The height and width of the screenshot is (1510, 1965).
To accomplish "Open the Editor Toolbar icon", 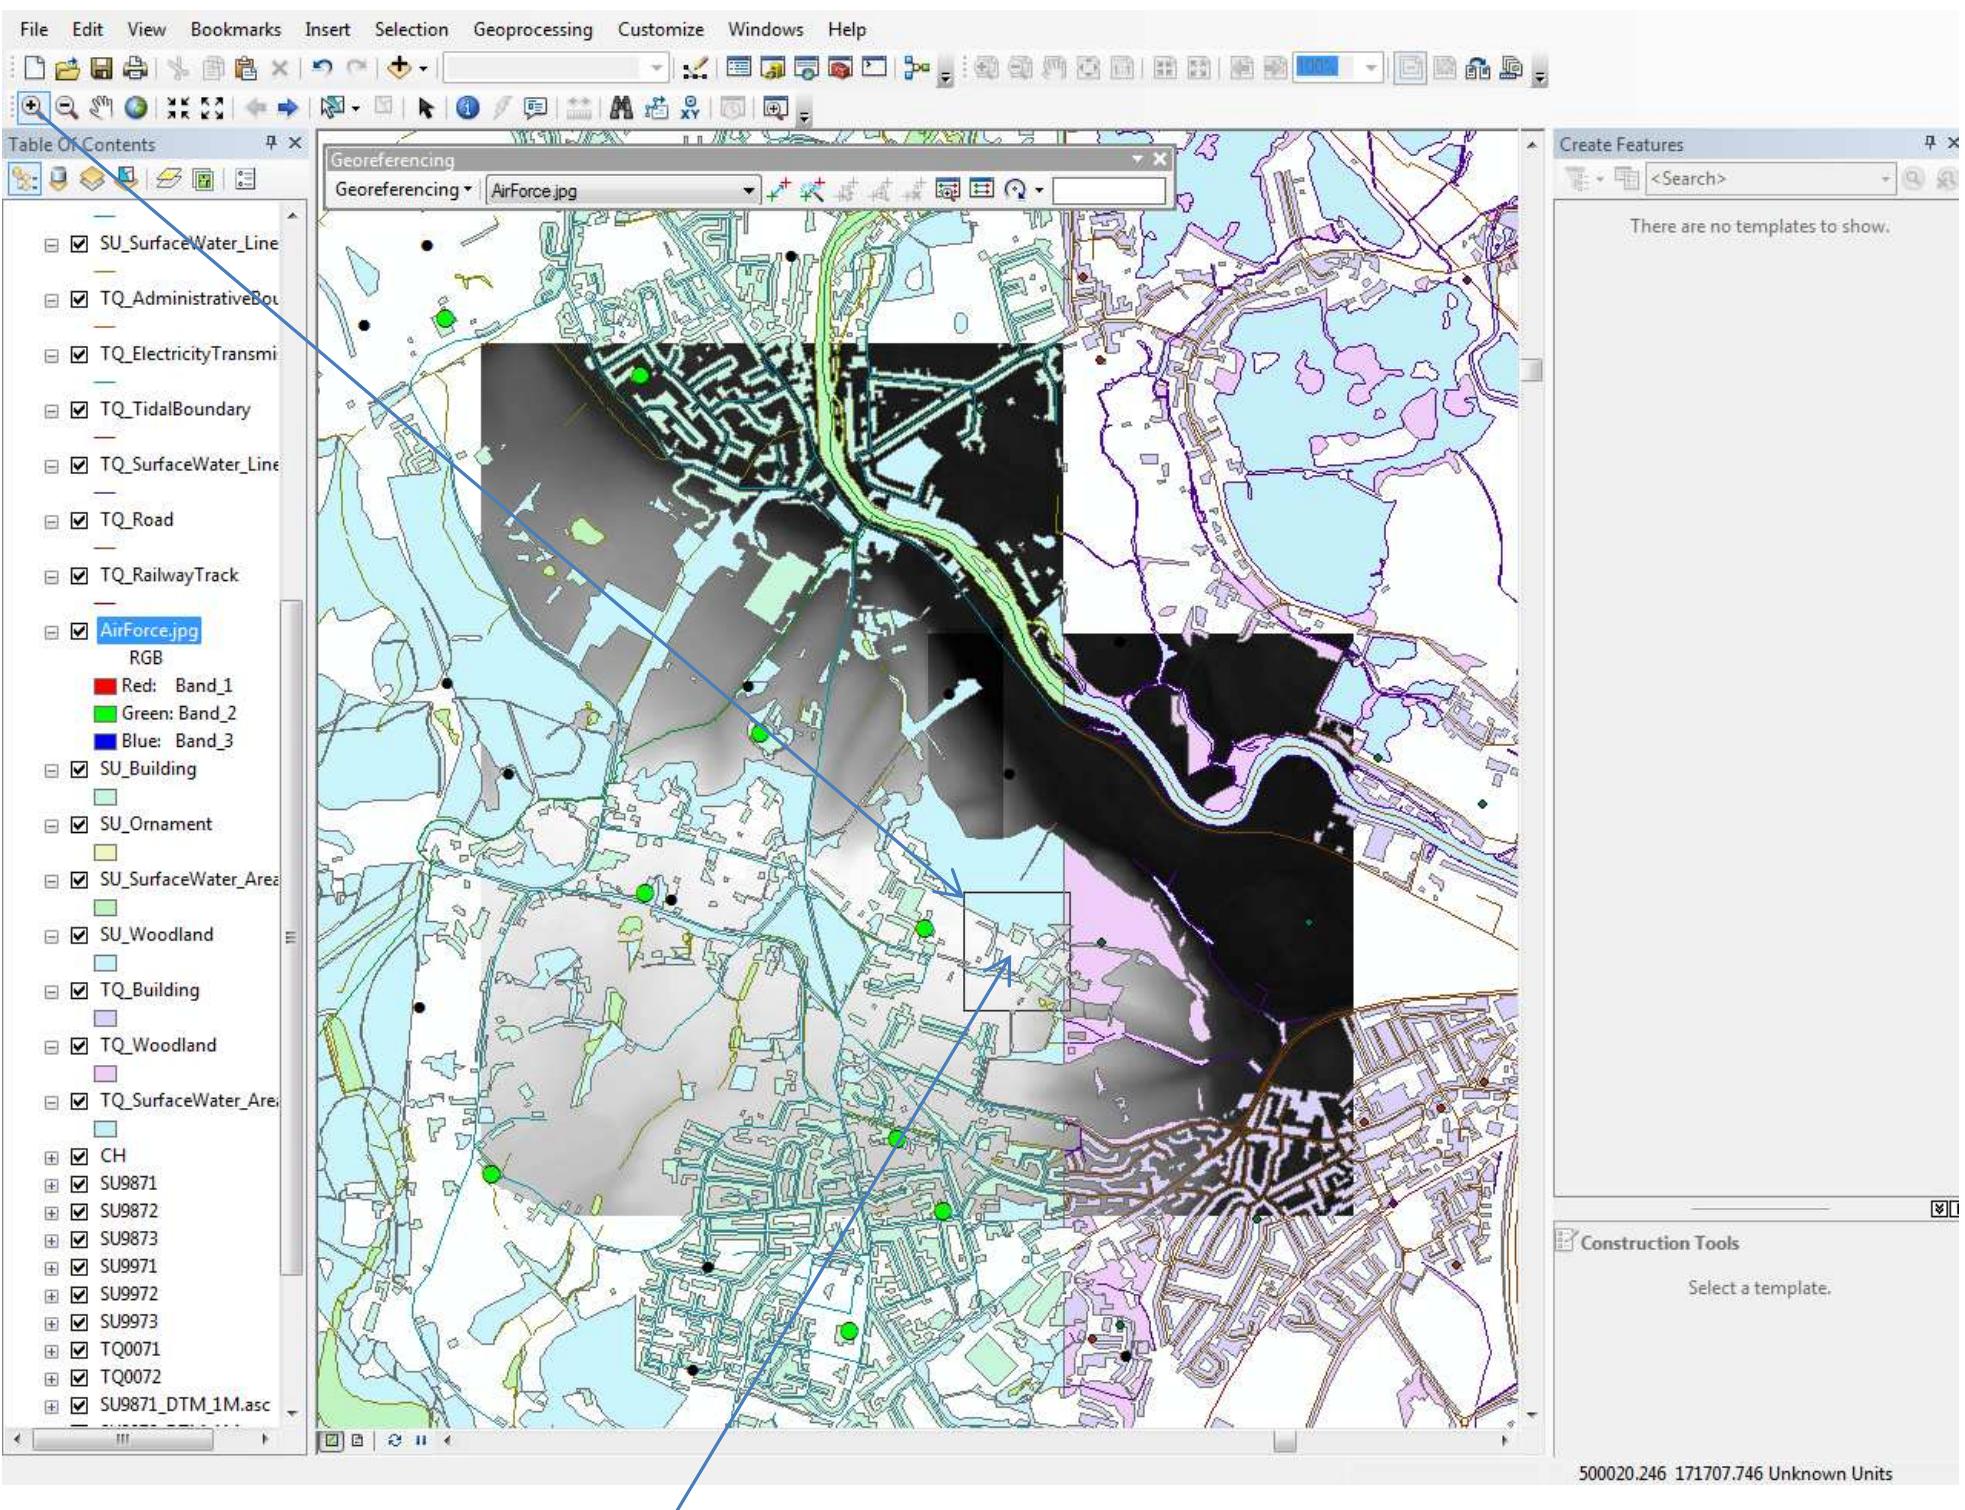I will tap(696, 68).
